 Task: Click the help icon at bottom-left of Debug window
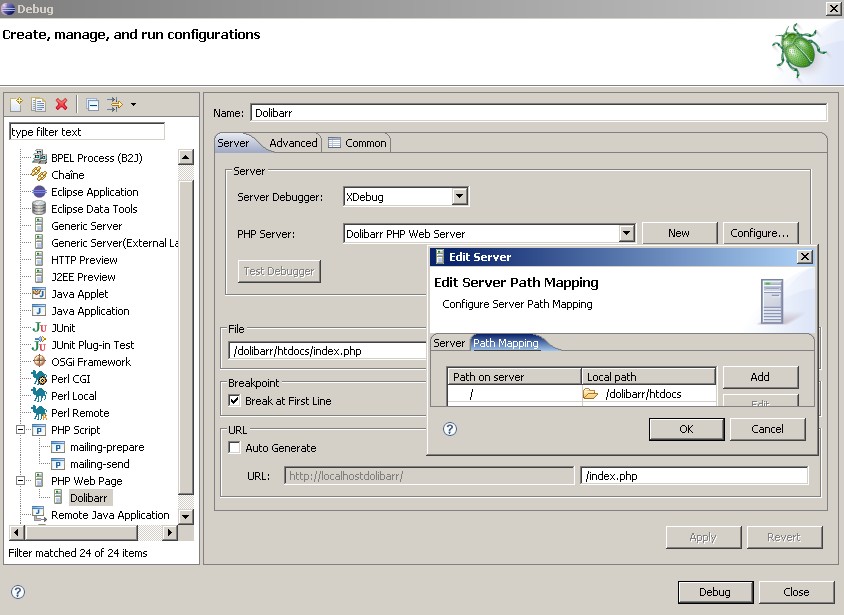[x=17, y=592]
